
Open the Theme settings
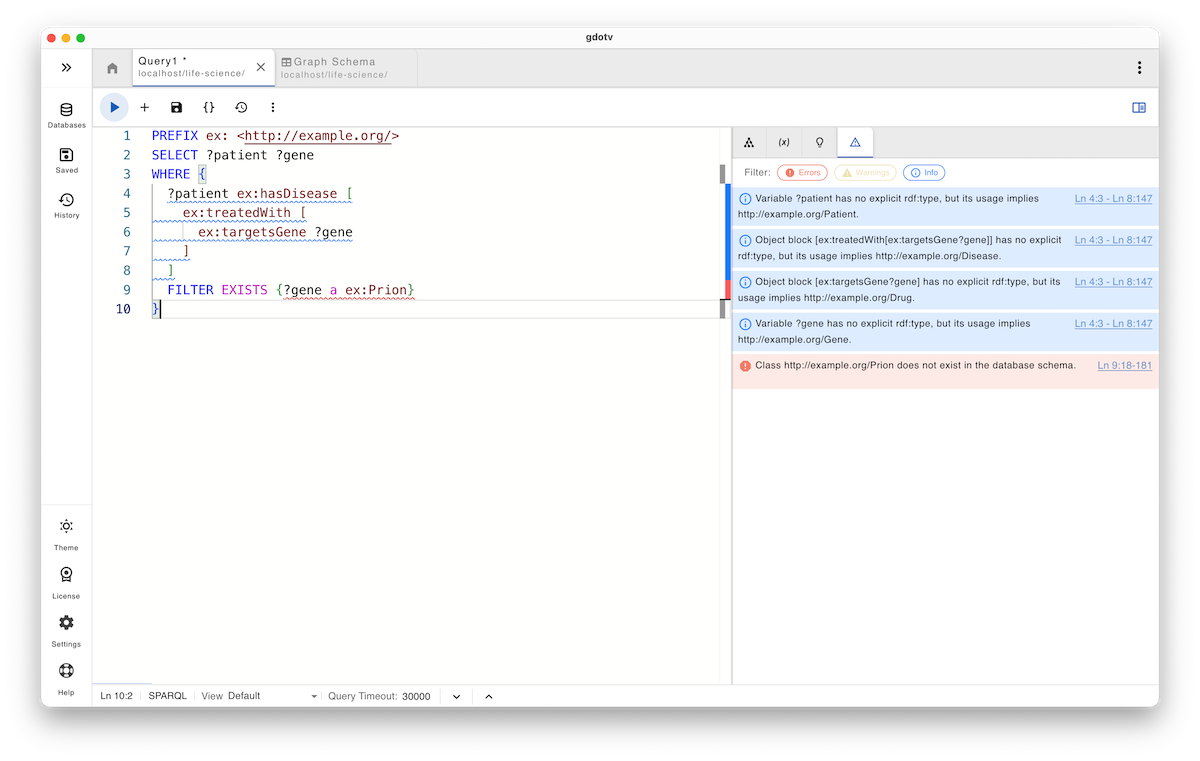click(65, 532)
